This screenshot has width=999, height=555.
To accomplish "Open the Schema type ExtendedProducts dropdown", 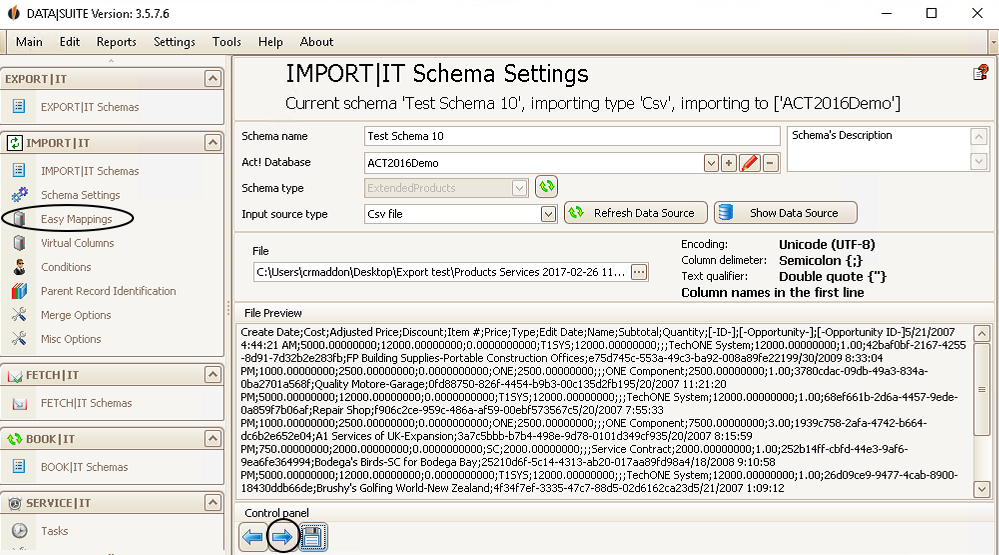I will tap(519, 188).
